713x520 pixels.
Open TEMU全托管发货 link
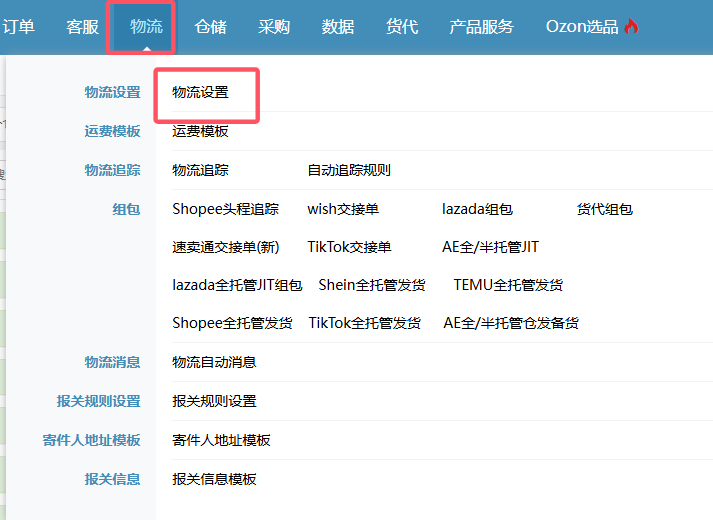click(x=508, y=285)
